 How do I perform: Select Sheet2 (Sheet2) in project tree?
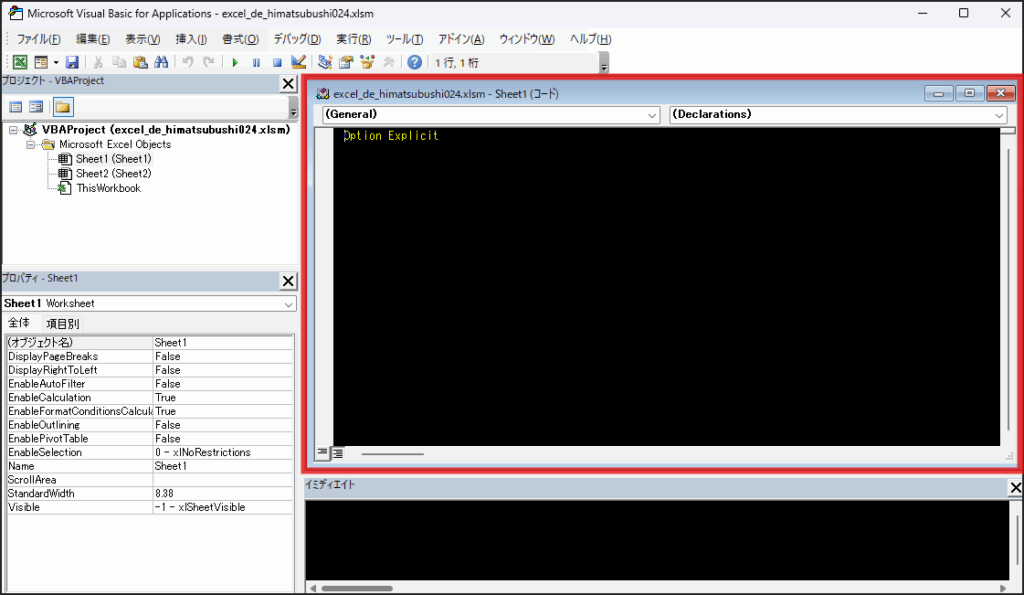(x=113, y=173)
